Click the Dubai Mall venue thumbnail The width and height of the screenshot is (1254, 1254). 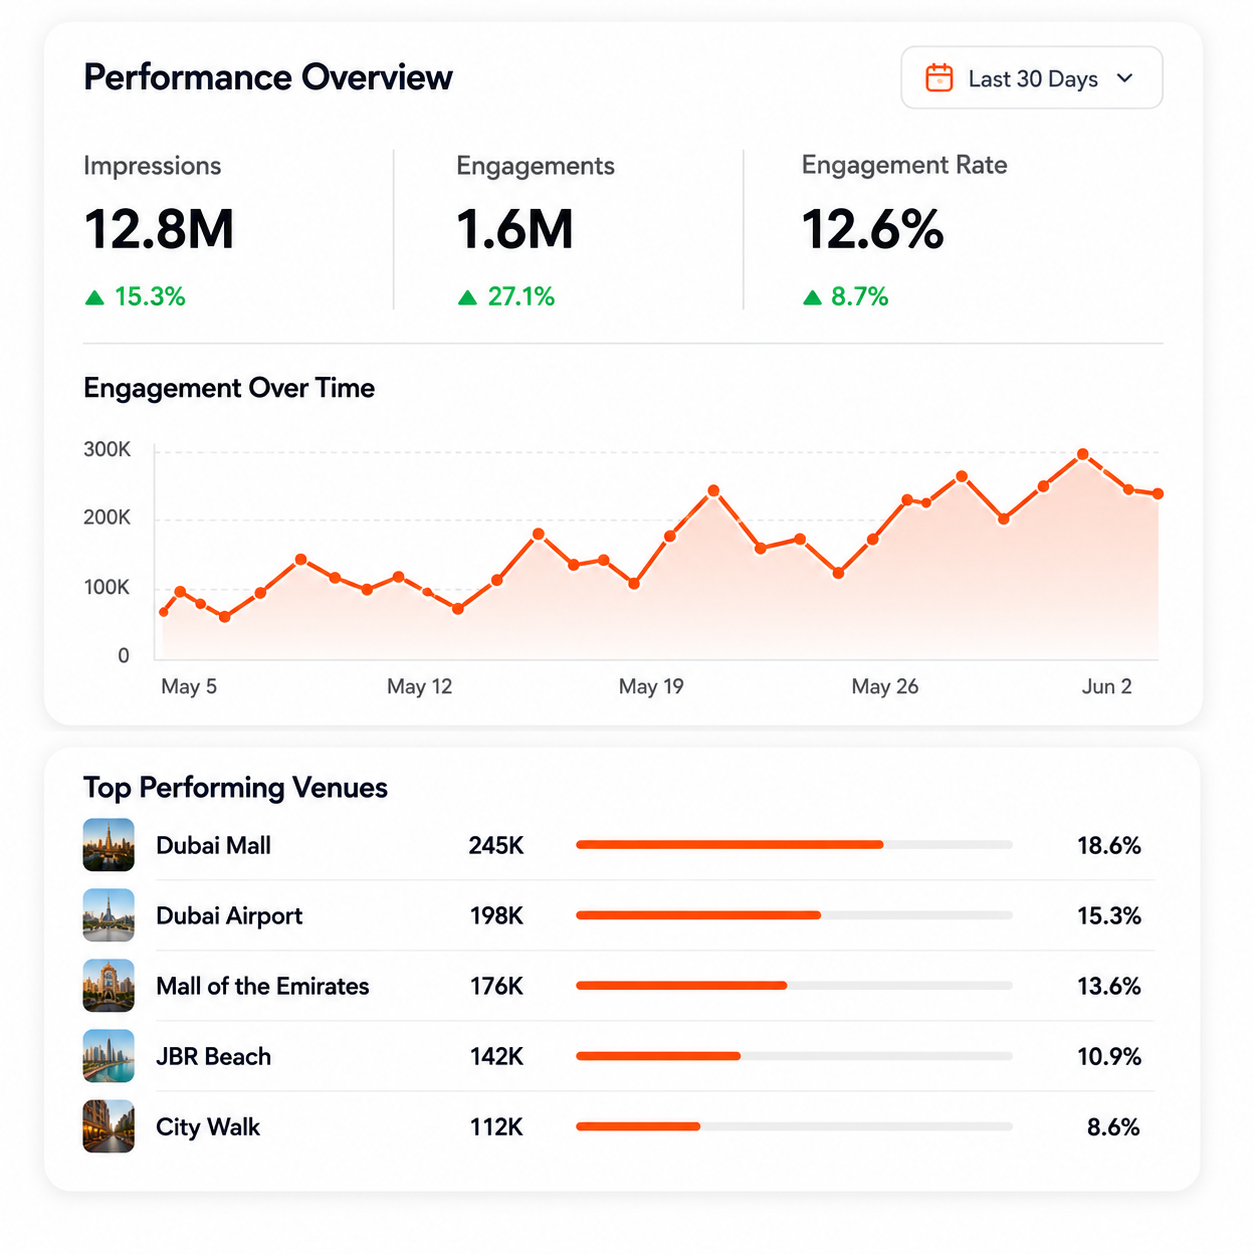[108, 845]
